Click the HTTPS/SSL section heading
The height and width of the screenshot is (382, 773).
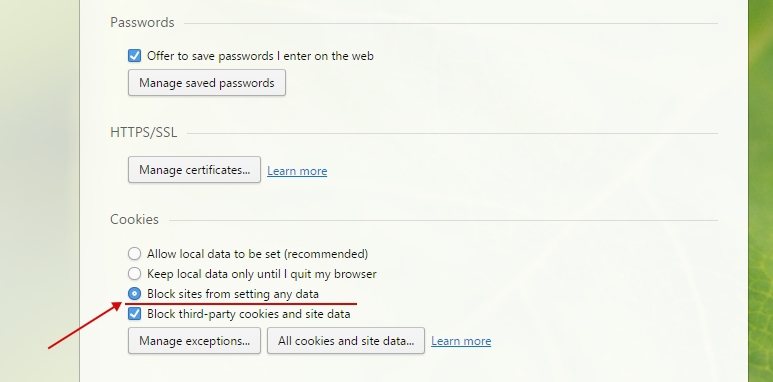pos(143,133)
